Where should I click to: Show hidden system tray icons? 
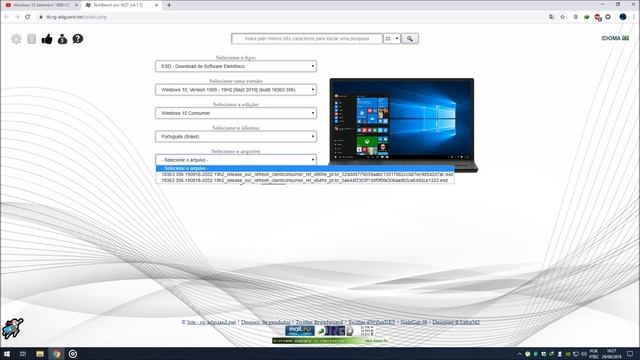(519, 354)
